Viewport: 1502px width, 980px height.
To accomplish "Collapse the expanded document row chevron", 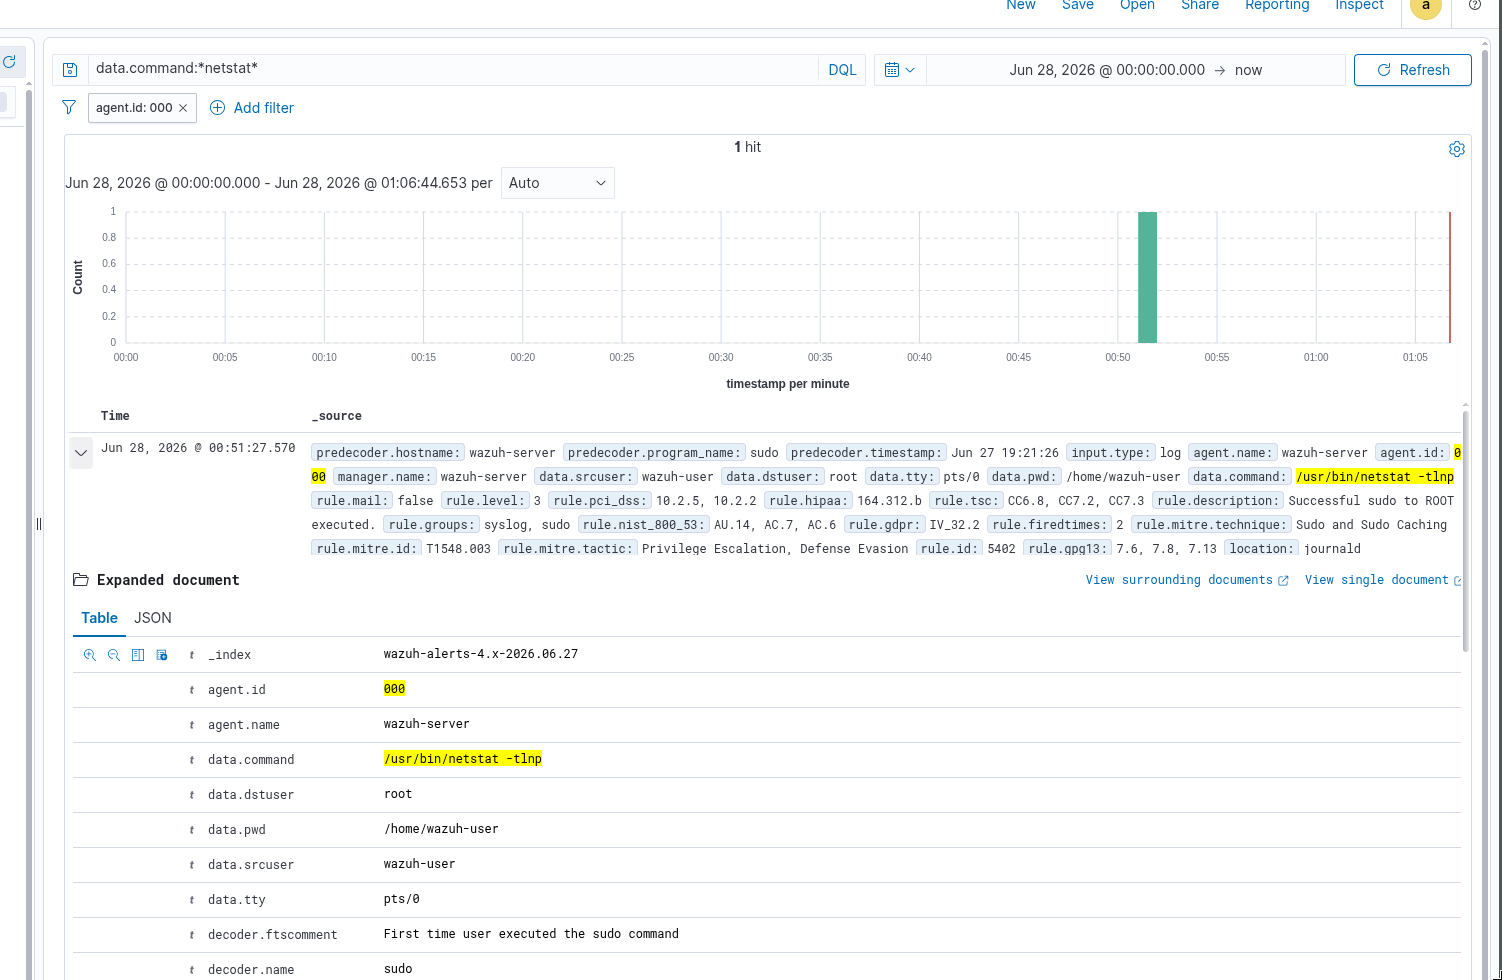I will coord(81,453).
